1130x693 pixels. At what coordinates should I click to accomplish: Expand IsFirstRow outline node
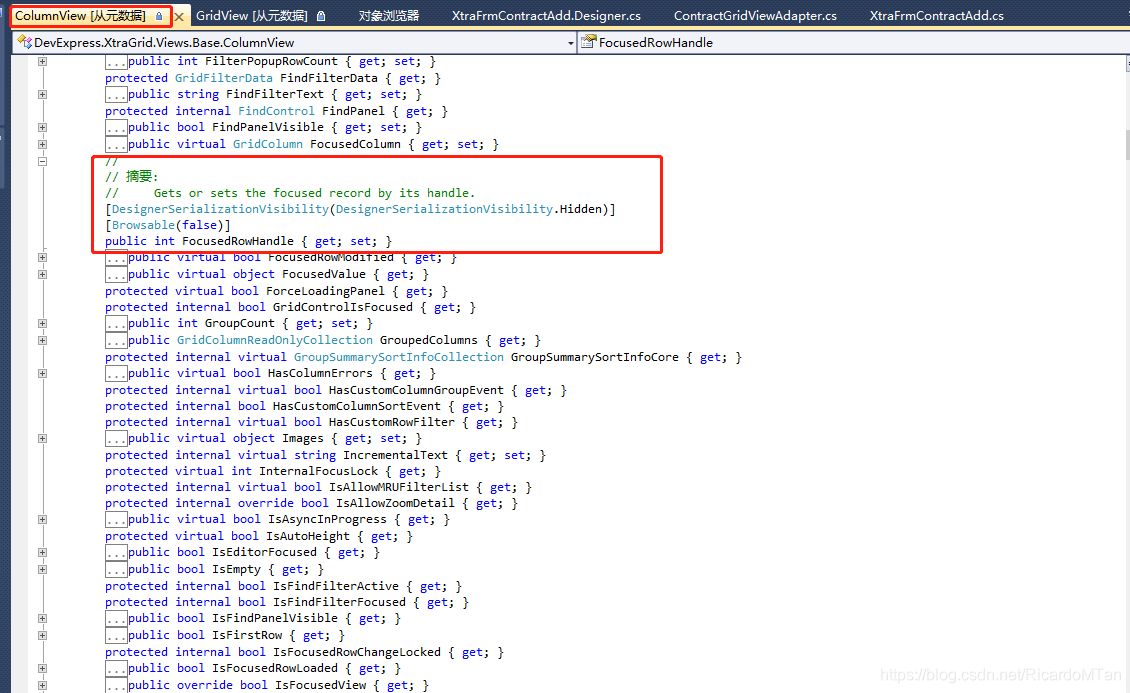coord(43,635)
